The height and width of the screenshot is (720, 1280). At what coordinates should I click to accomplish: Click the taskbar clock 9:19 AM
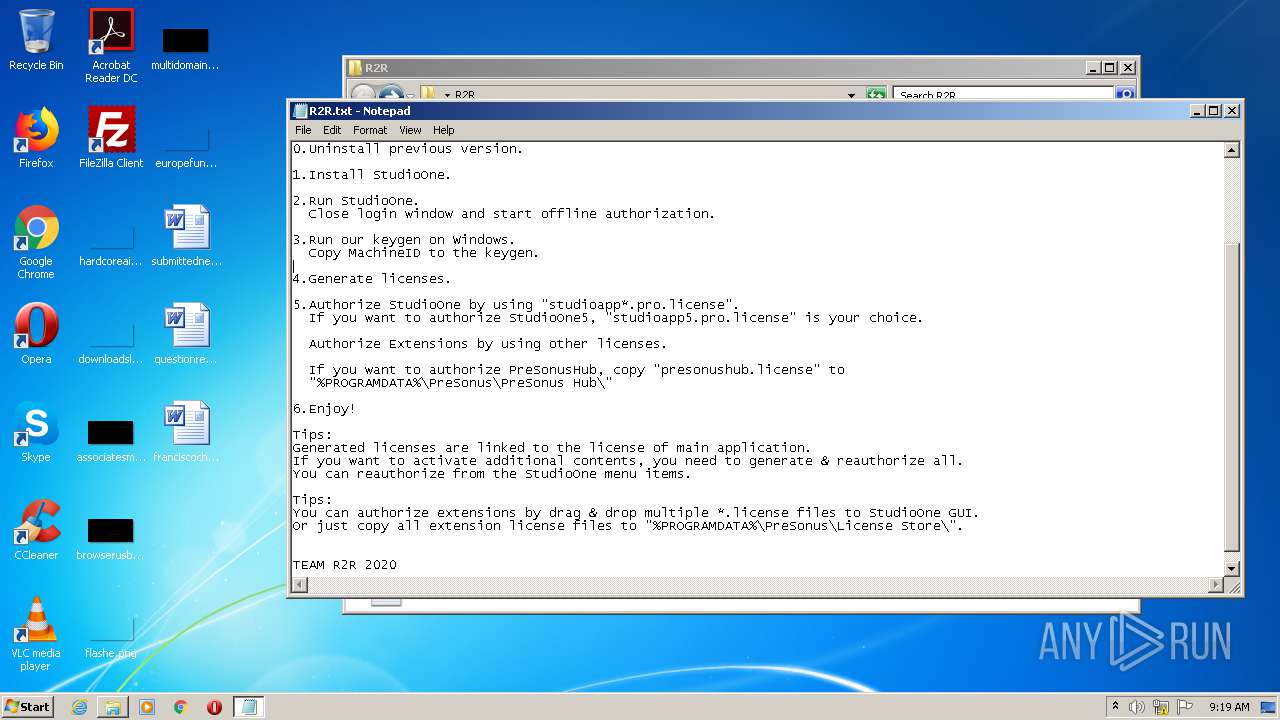coord(1229,707)
